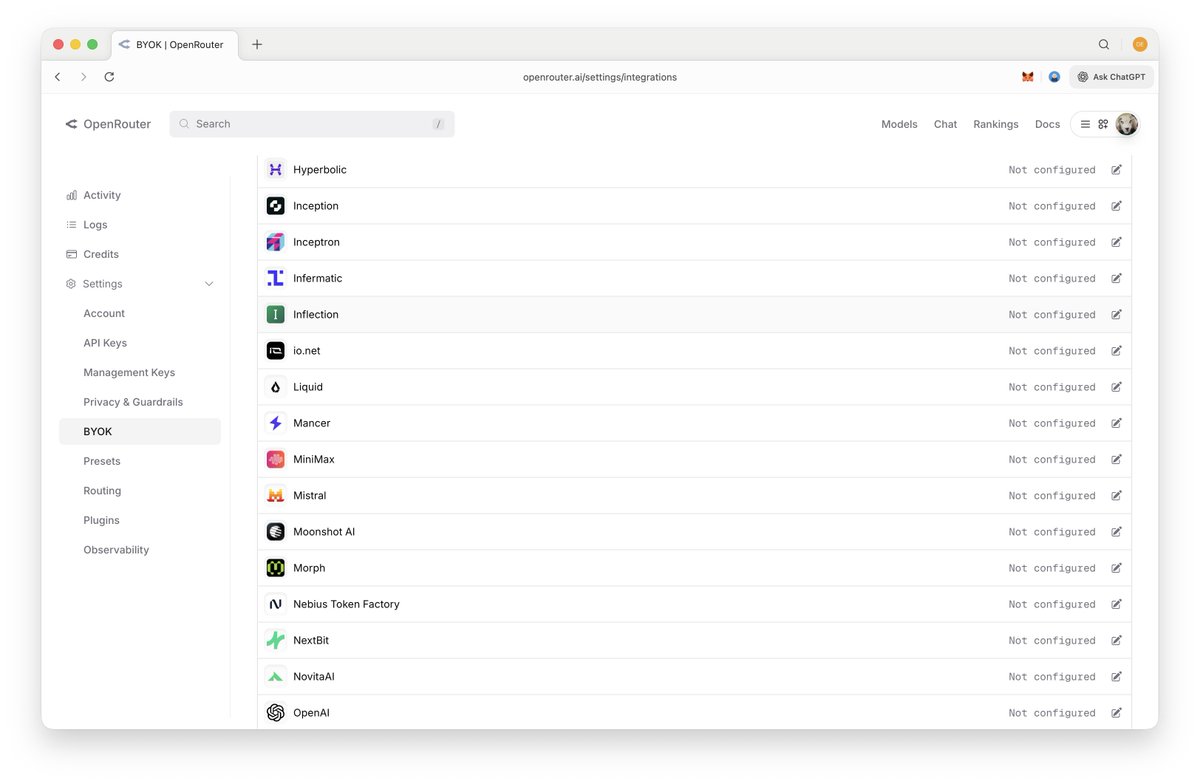Focus the OpenRouter search field
1200x784 pixels.
pos(312,124)
